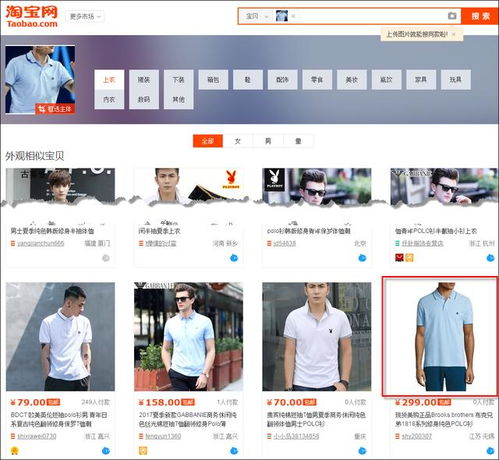Switch to the 全部 filter tab

[208, 141]
